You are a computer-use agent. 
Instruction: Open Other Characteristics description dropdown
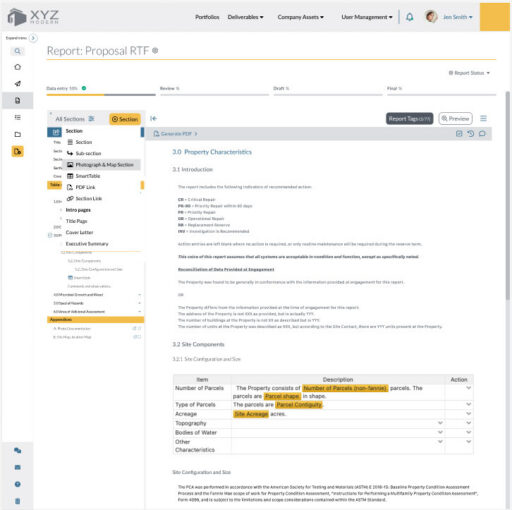(440, 441)
